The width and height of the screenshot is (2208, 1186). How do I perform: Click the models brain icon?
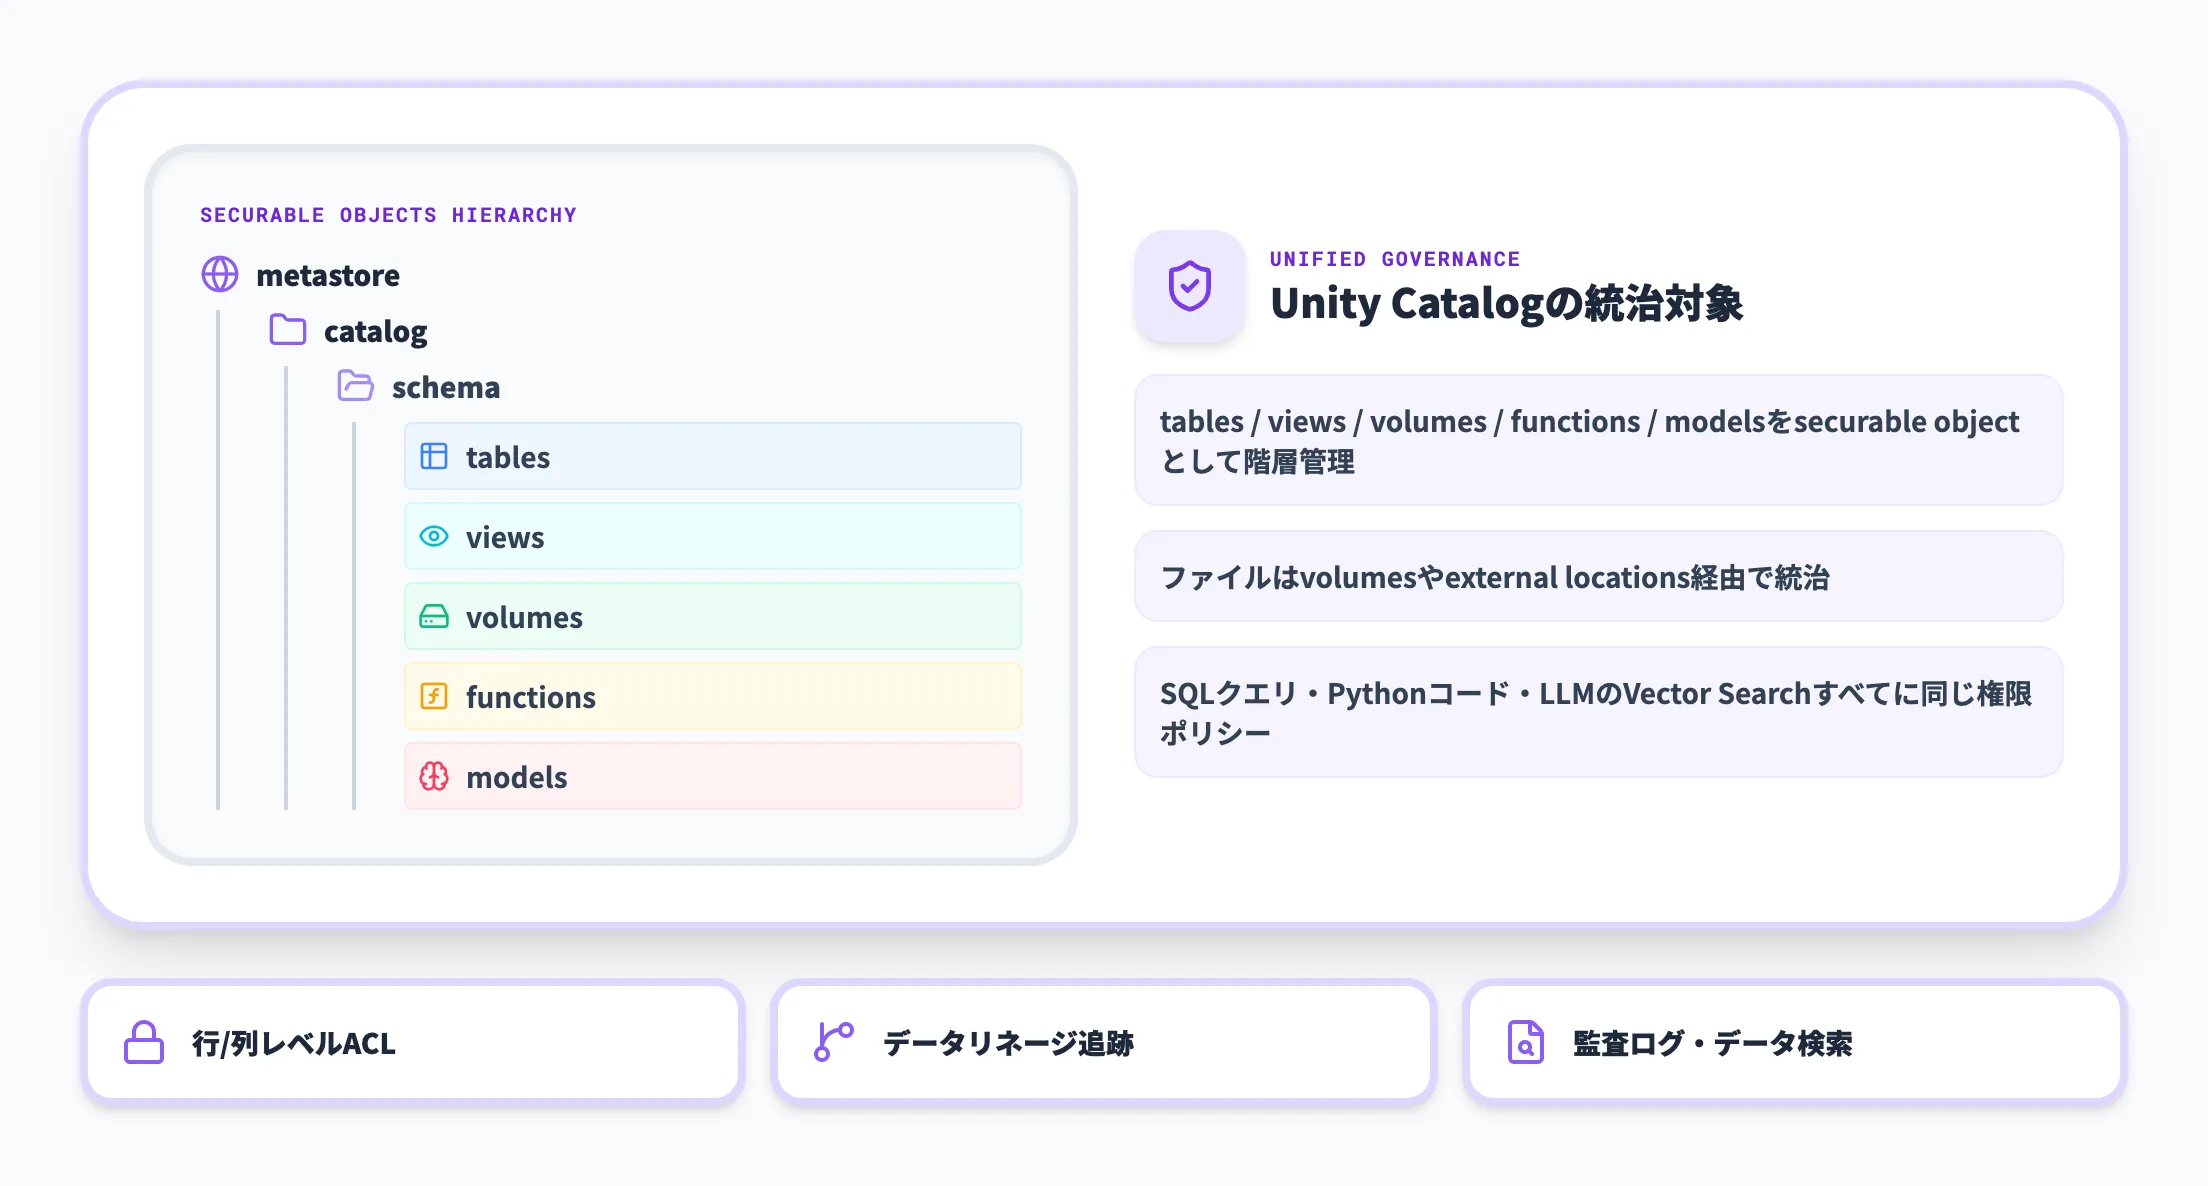point(433,777)
